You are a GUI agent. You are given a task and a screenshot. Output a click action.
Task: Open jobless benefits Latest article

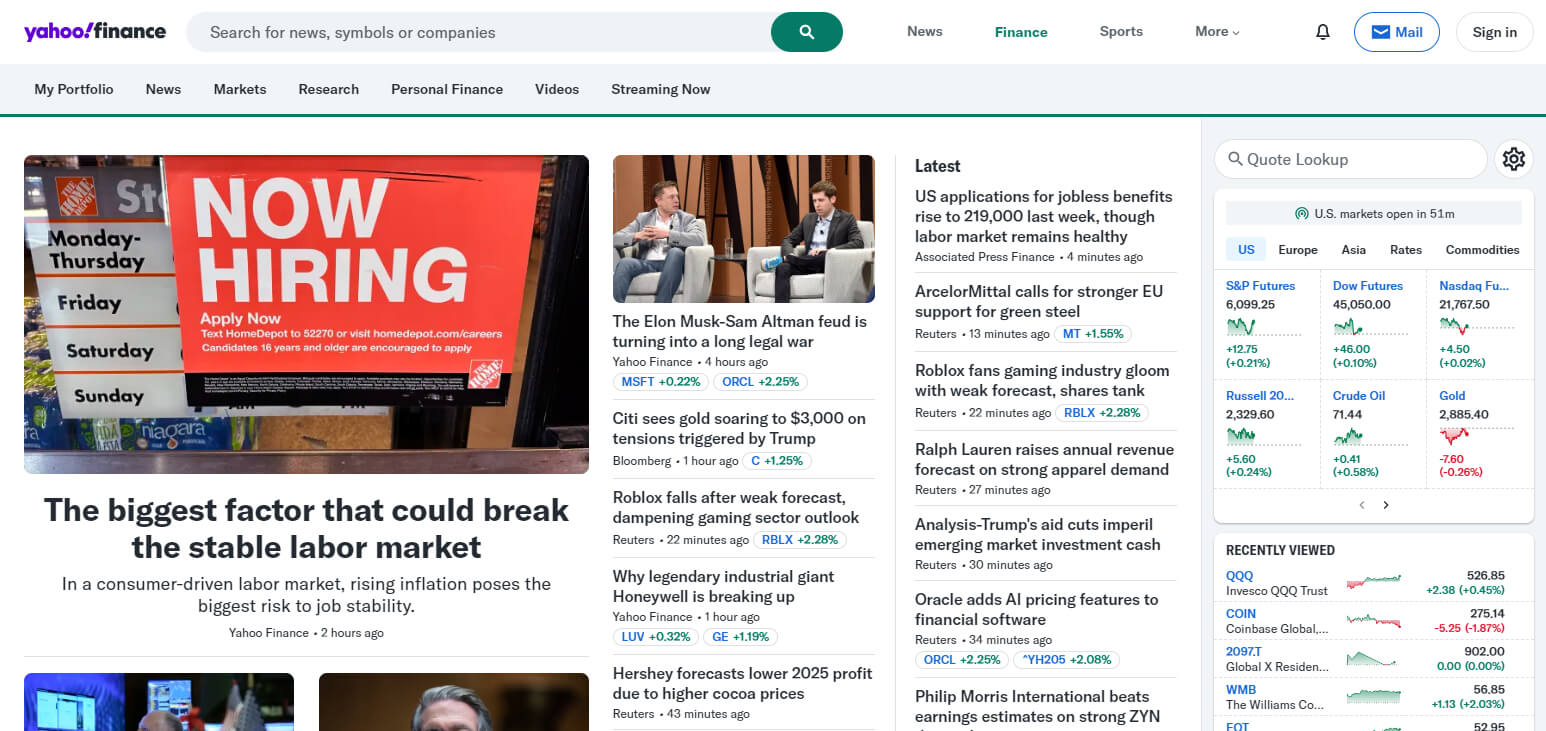1044,216
